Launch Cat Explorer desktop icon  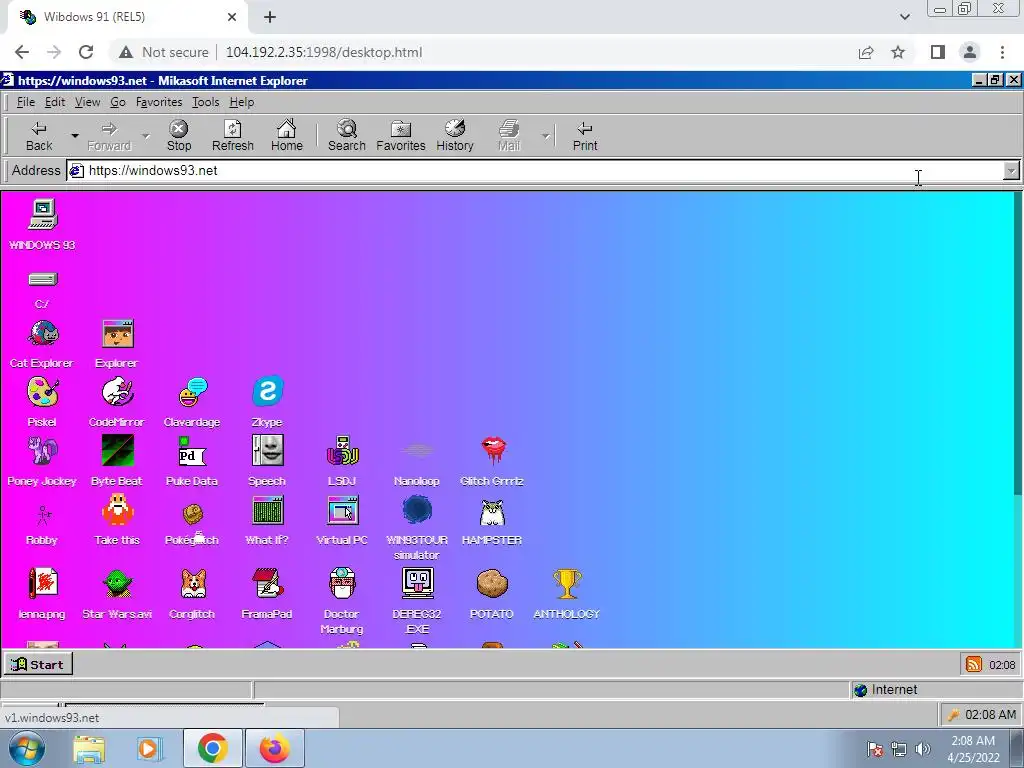pyautogui.click(x=43, y=334)
